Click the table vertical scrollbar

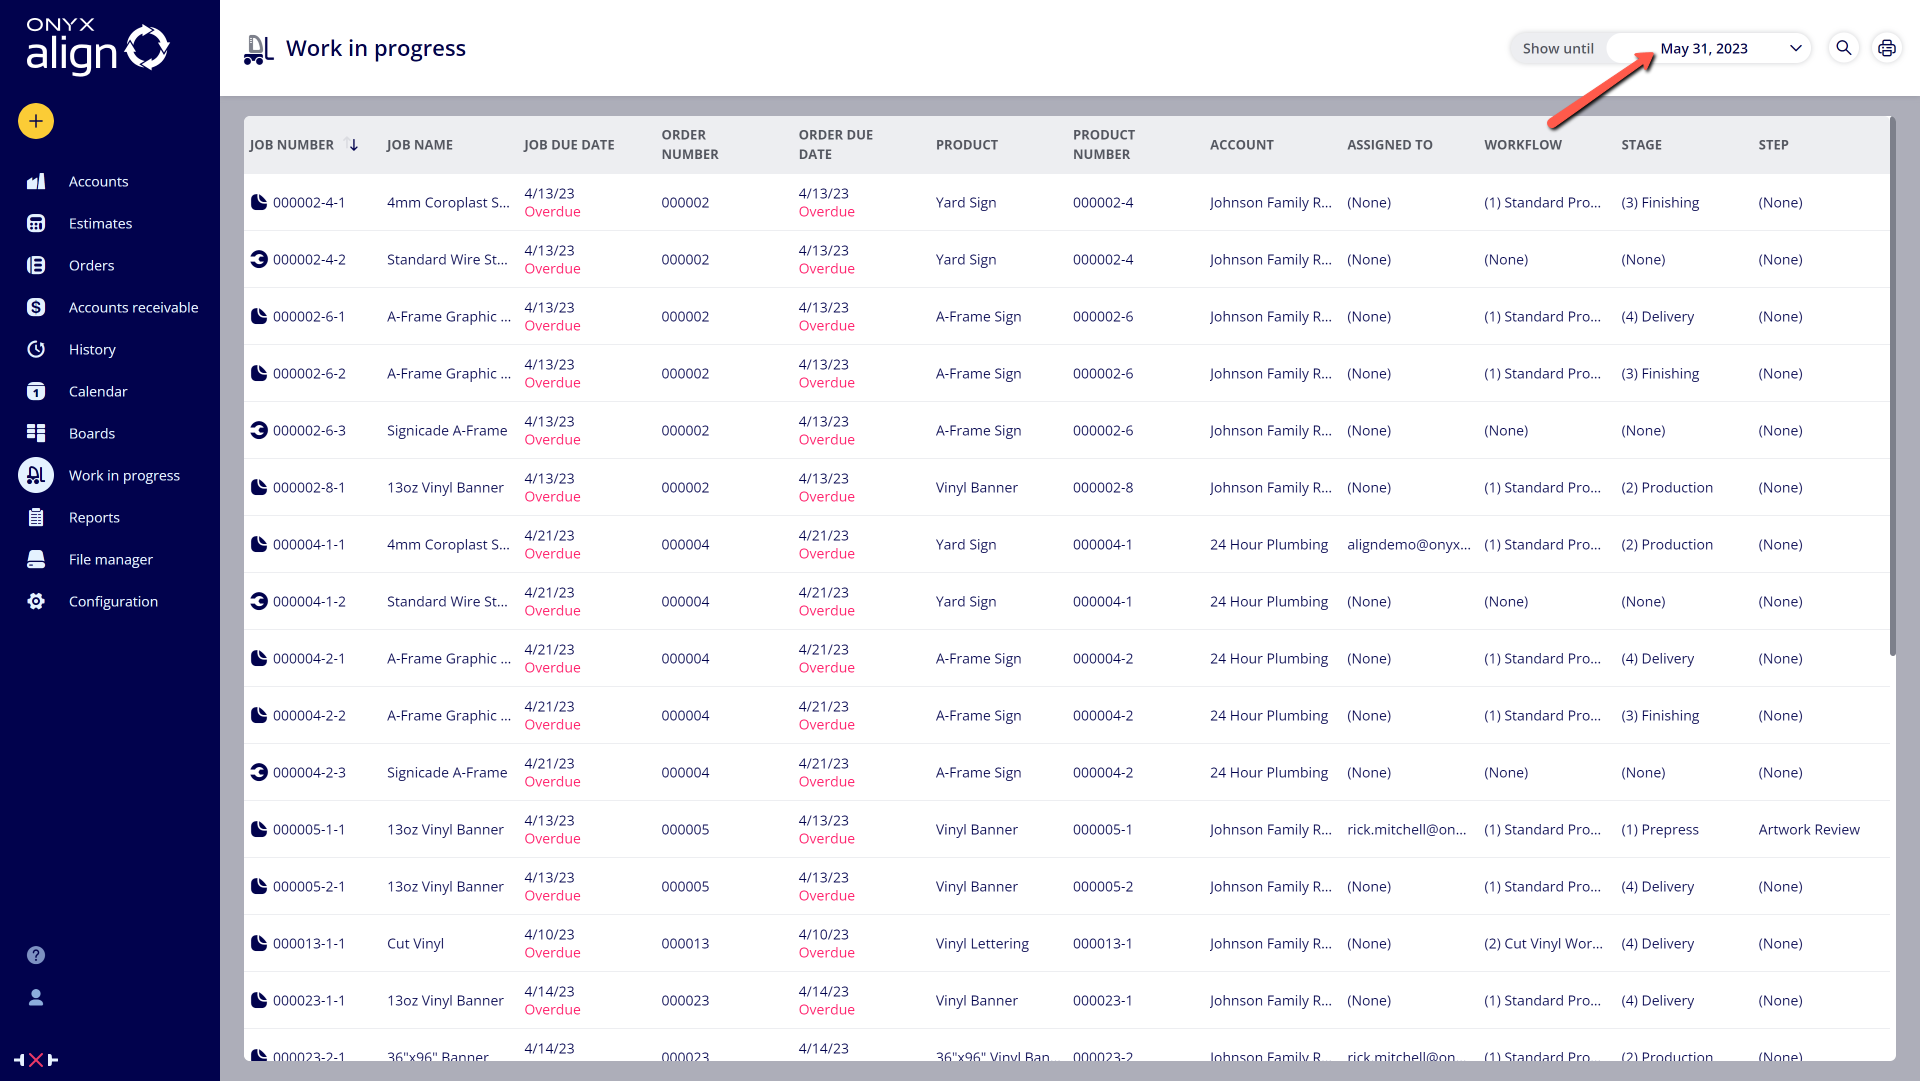click(x=1892, y=388)
